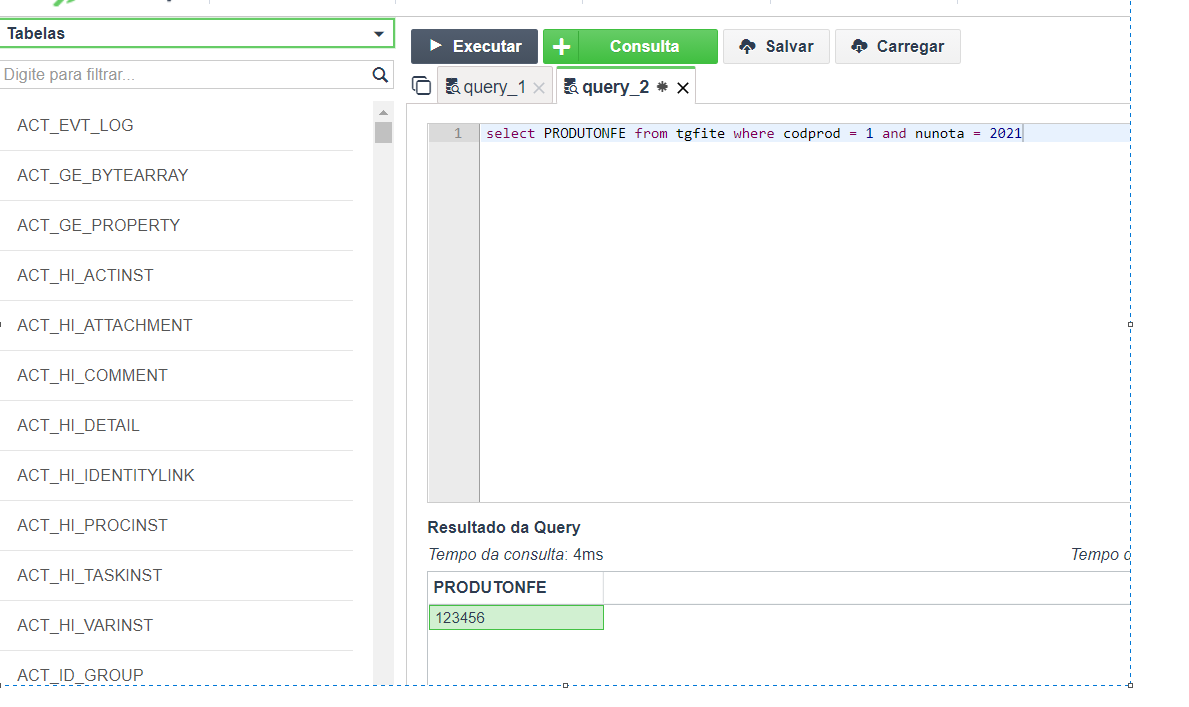Click the Executar run button
1189x707 pixels.
(474, 47)
